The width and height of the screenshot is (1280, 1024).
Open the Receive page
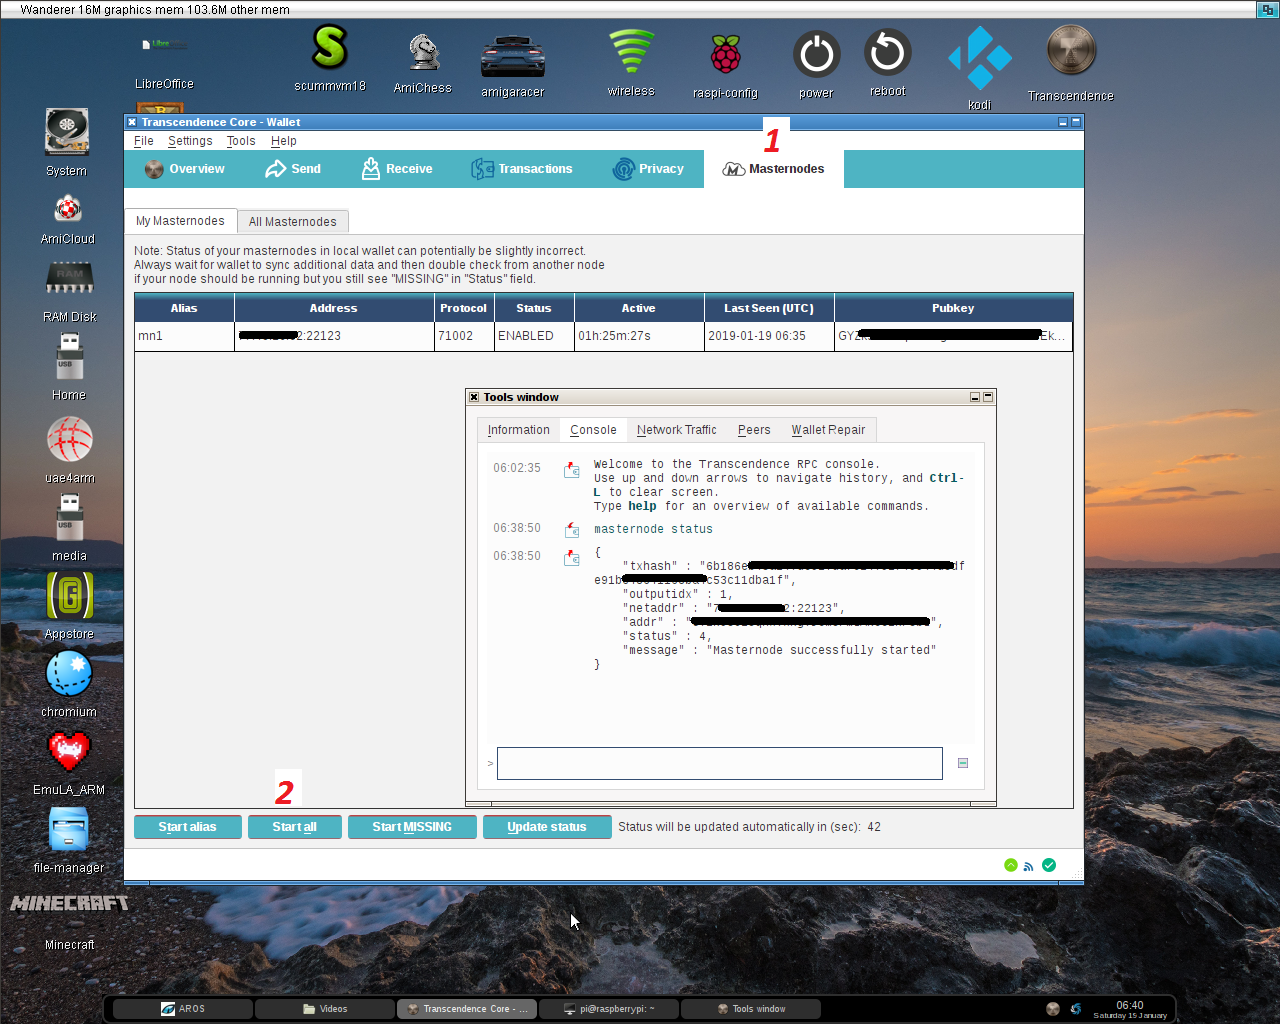[397, 169]
